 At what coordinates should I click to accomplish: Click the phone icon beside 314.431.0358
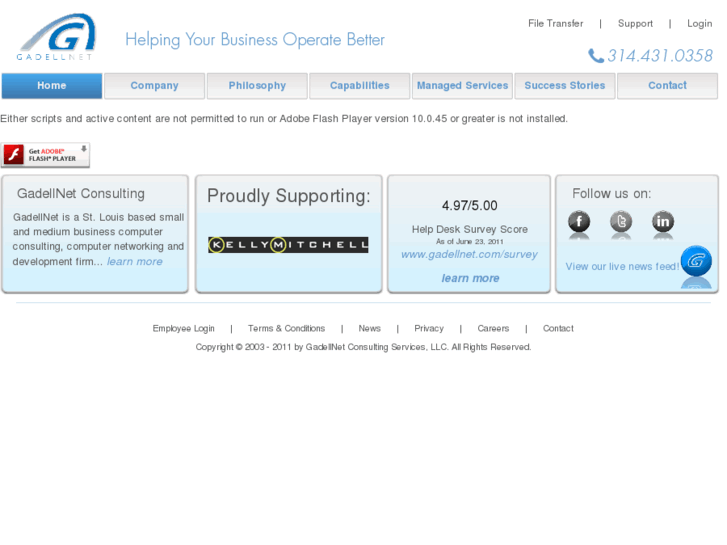(596, 56)
